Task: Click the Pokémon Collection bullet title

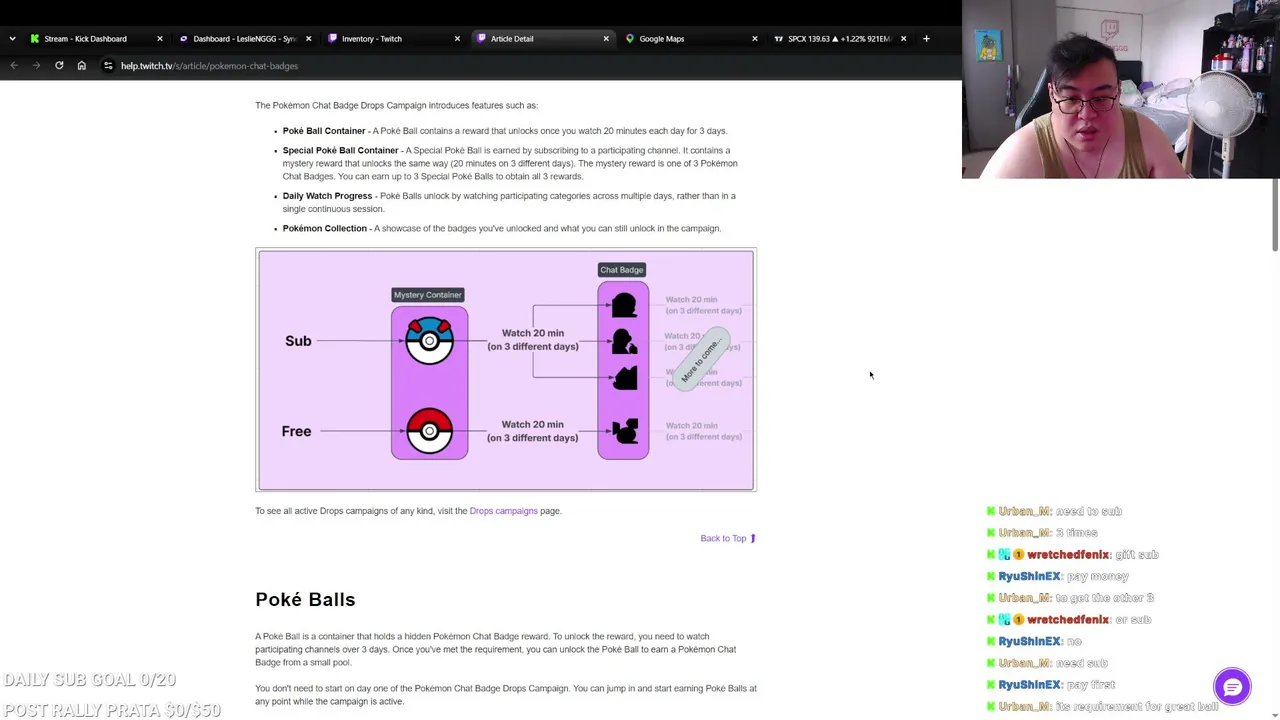Action: (x=325, y=228)
